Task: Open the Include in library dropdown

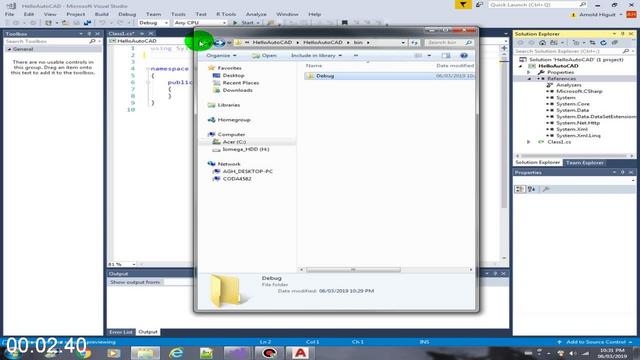Action: pos(316,56)
